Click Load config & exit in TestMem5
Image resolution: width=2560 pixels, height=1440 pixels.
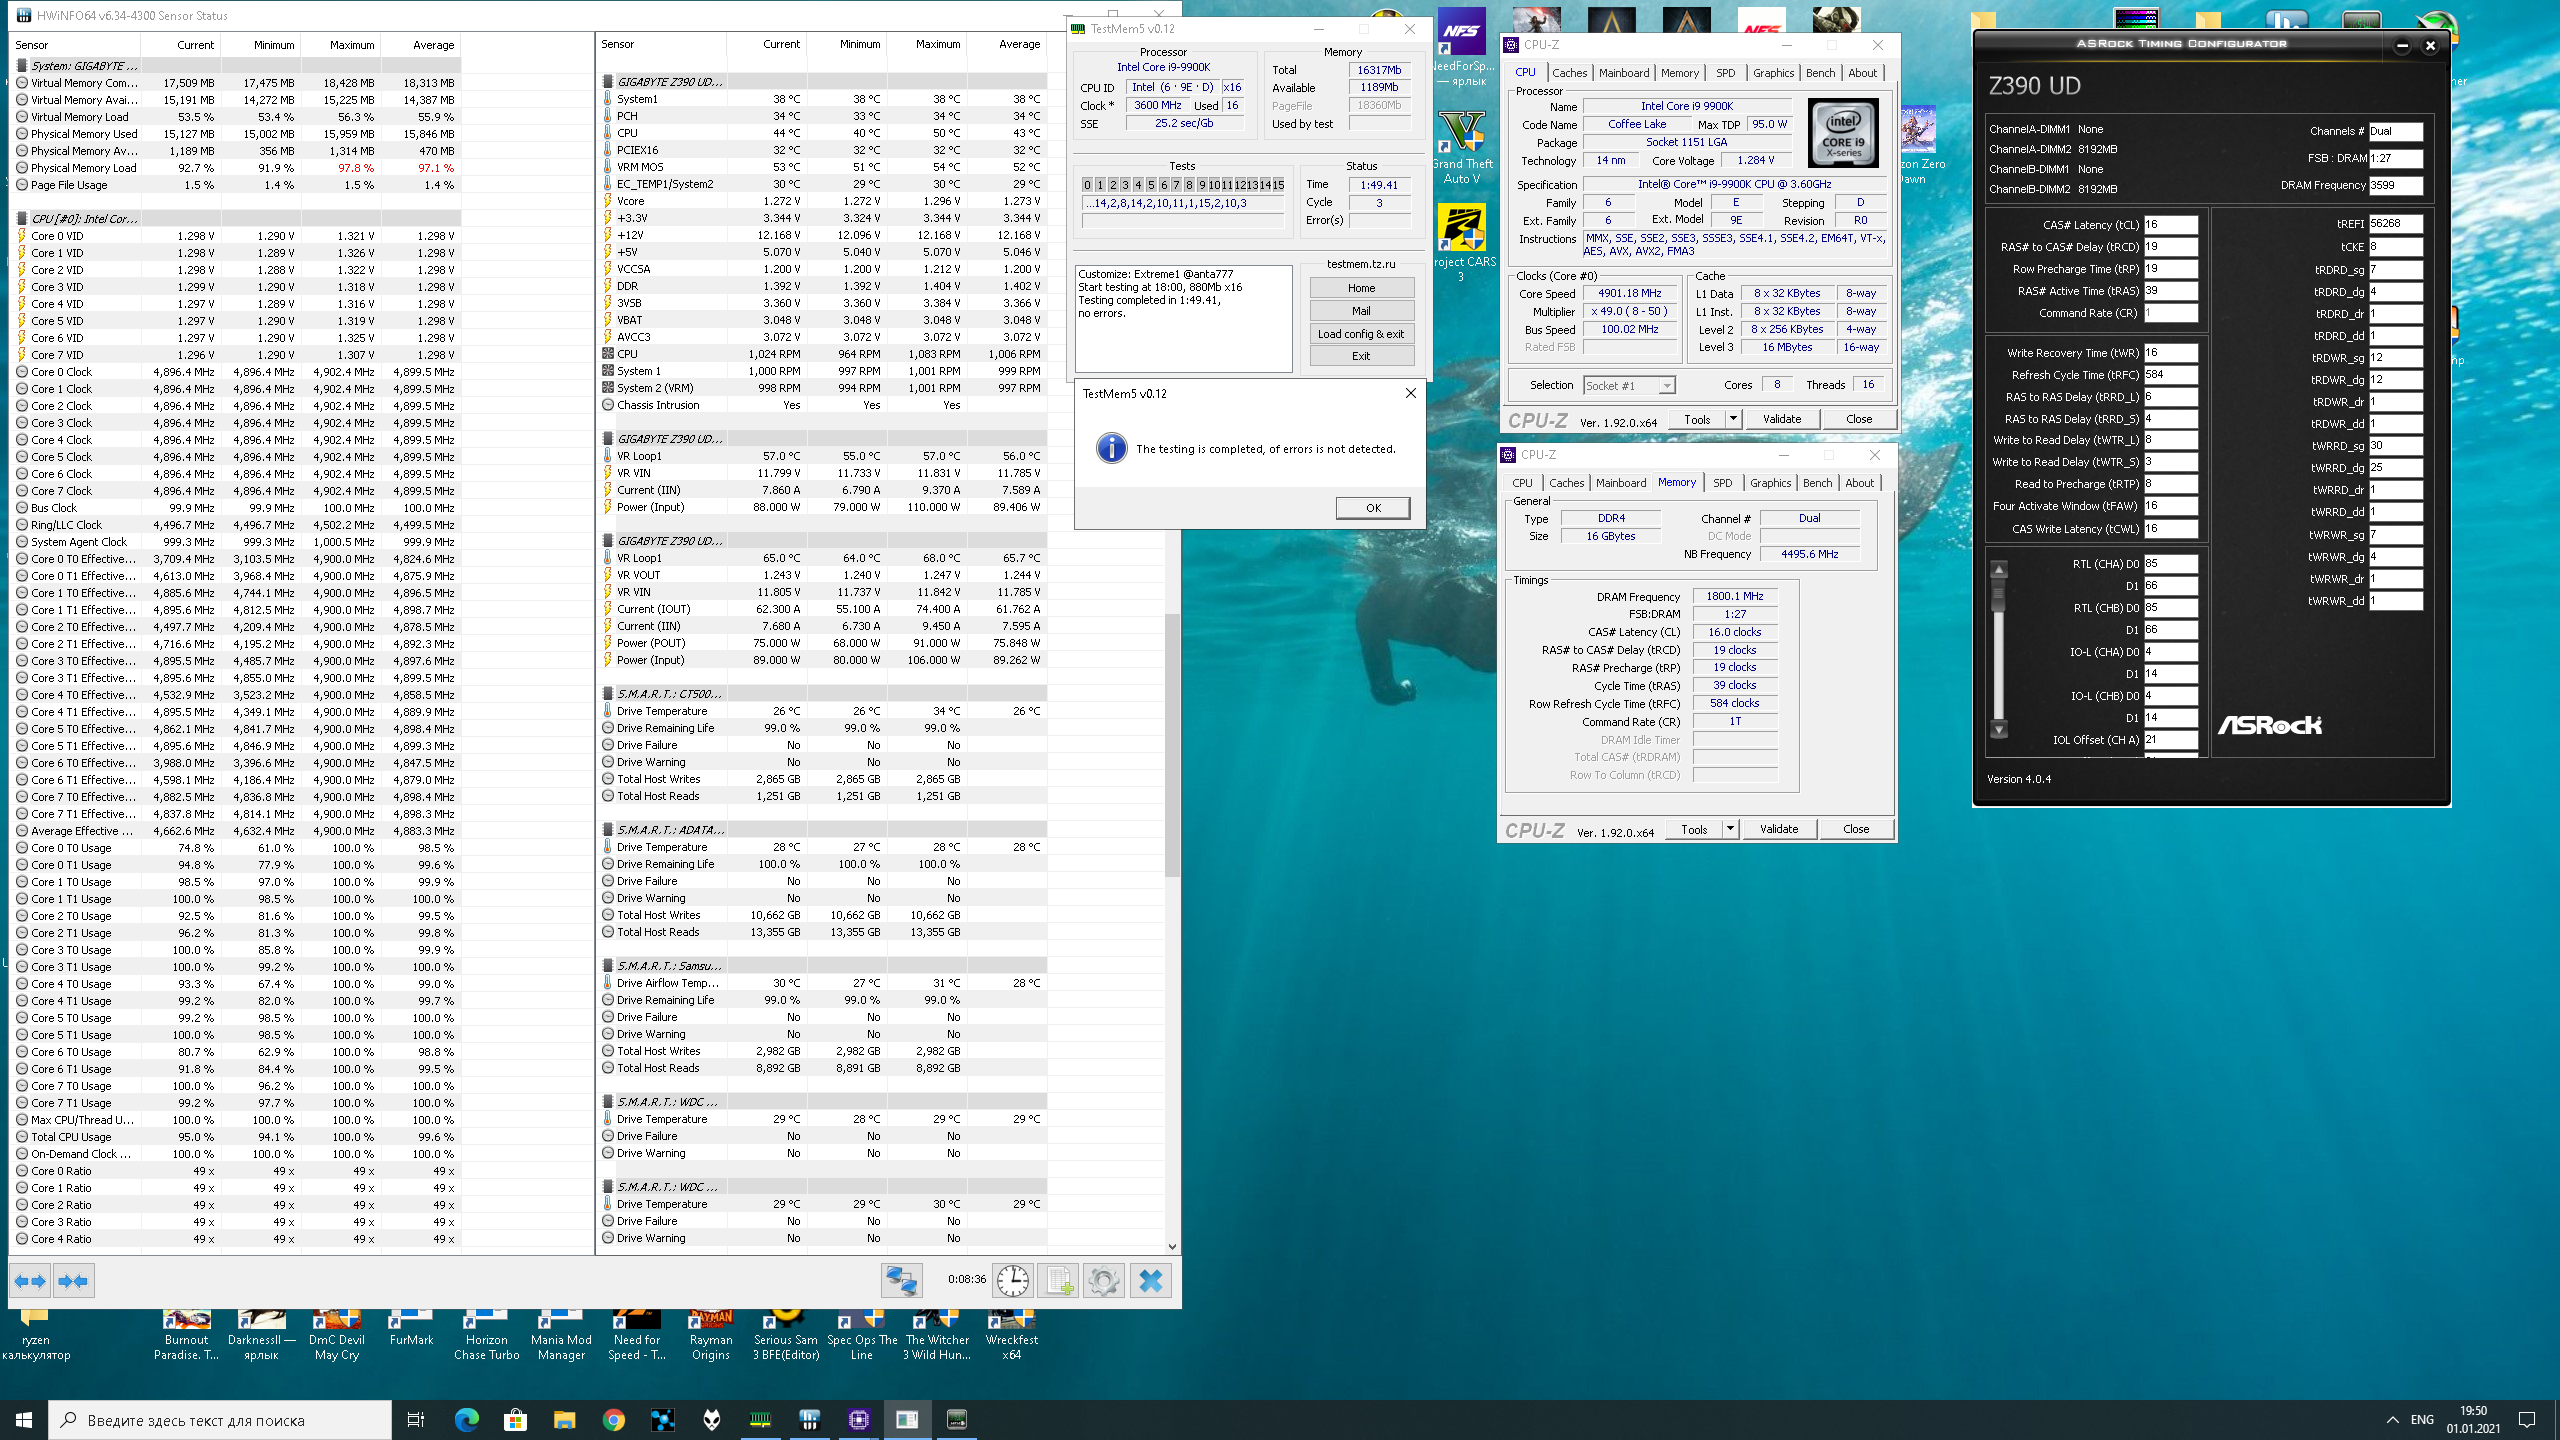pos(1361,334)
